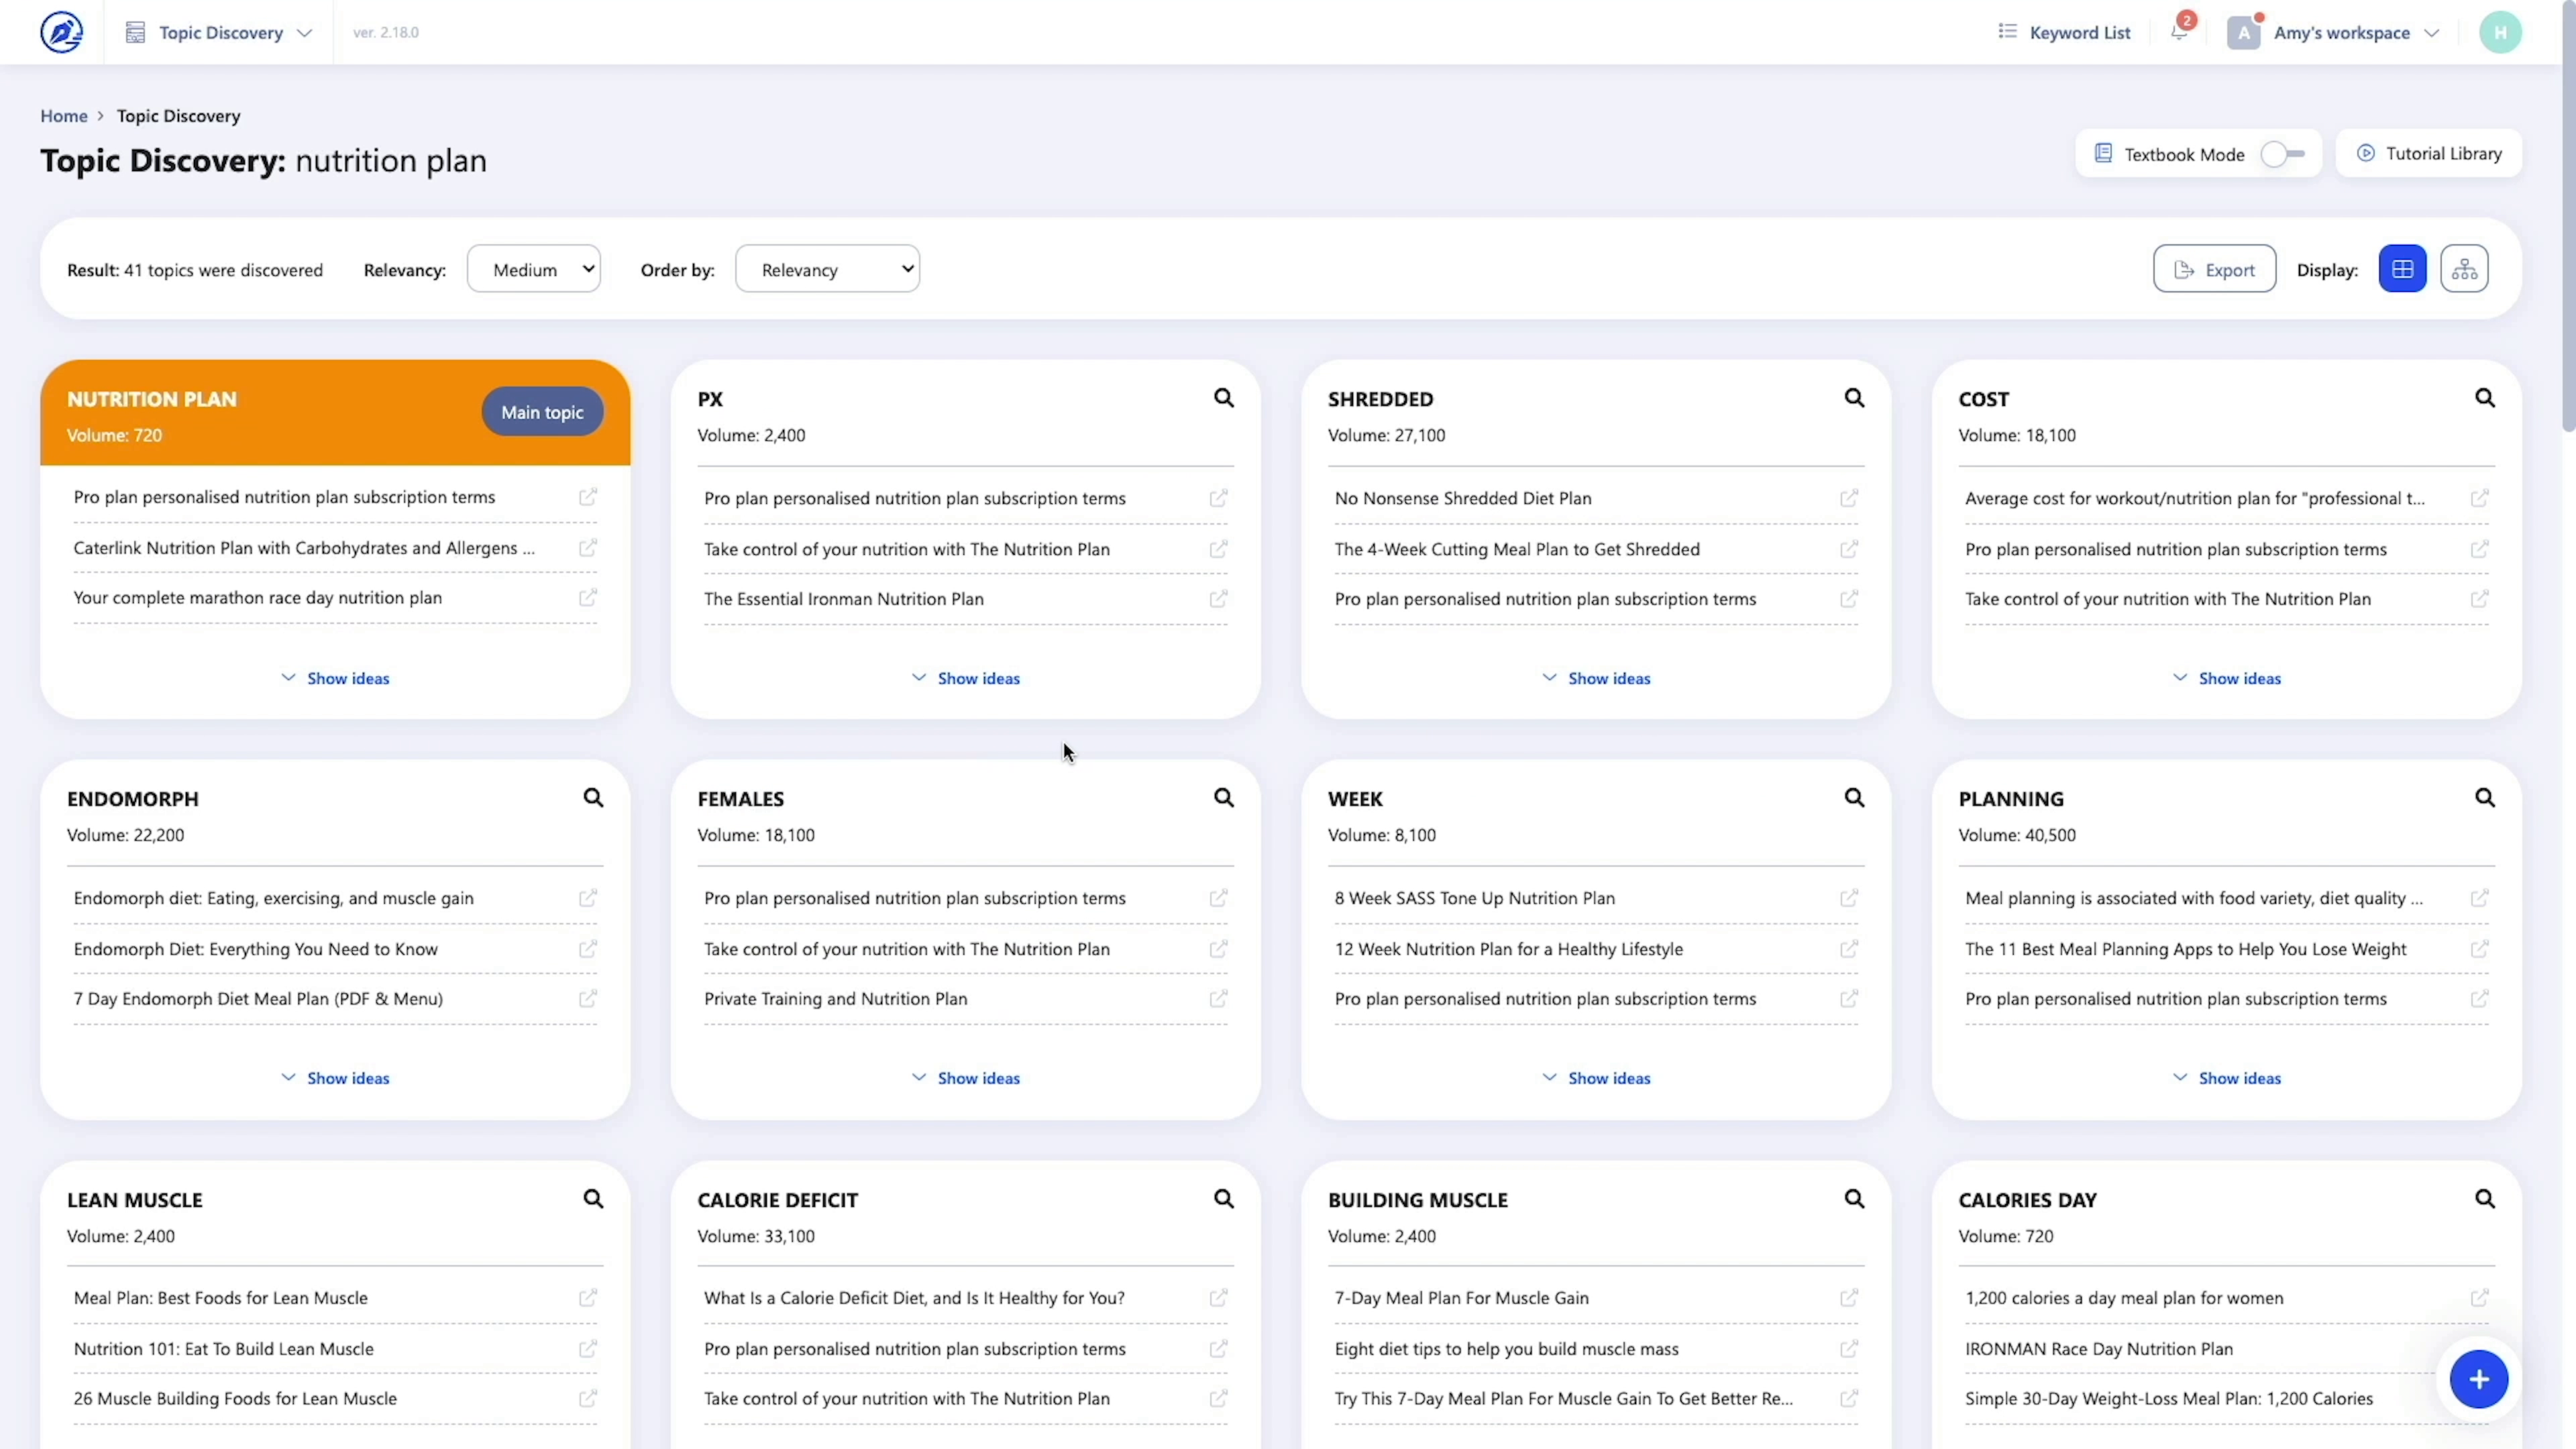The height and width of the screenshot is (1449, 2576).
Task: Open external link for 7 Day Endomorph Diet Meal Plan
Action: [x=588, y=998]
